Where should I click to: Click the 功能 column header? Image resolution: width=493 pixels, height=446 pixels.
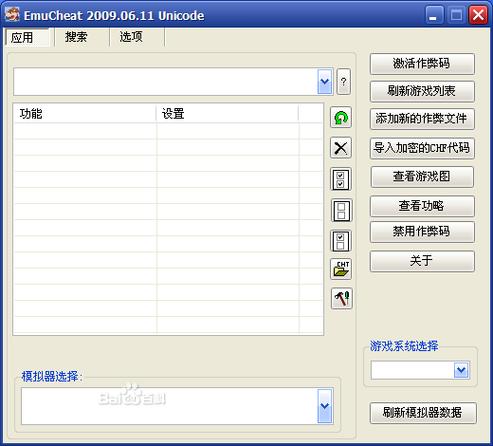click(85, 114)
